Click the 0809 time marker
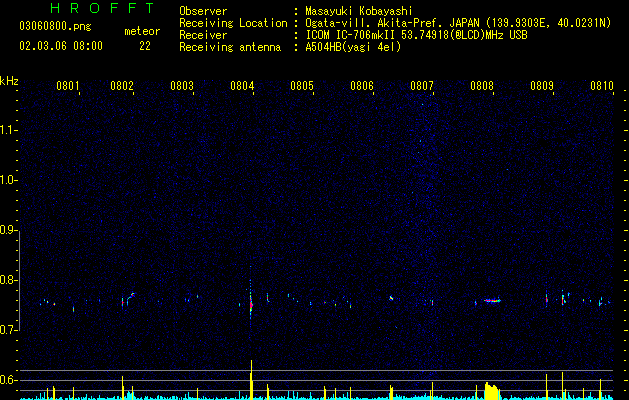This screenshot has width=629, height=400. point(542,86)
